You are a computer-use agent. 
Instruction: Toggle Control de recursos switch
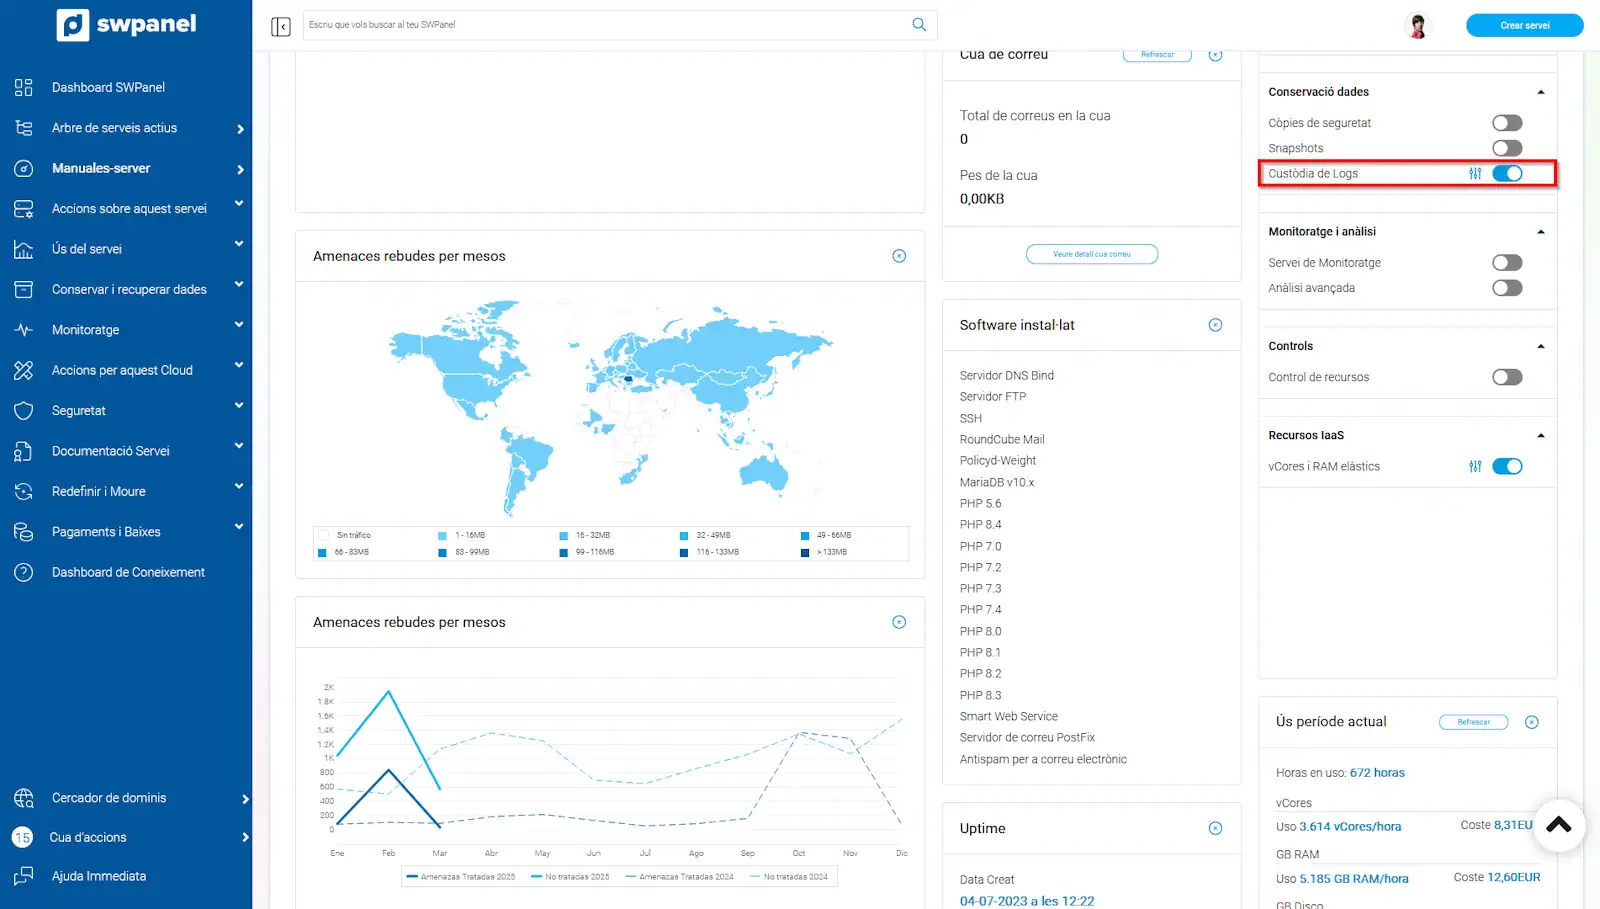[1507, 377]
